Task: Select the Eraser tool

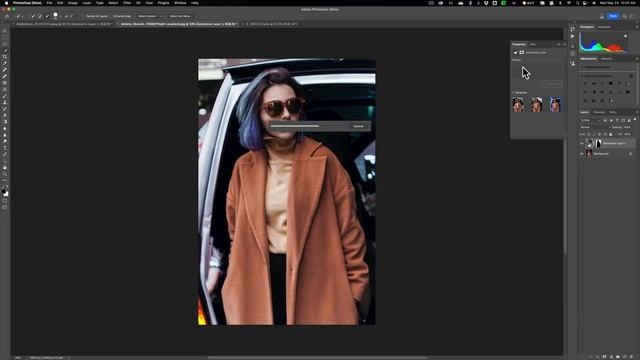Action: (x=5, y=115)
